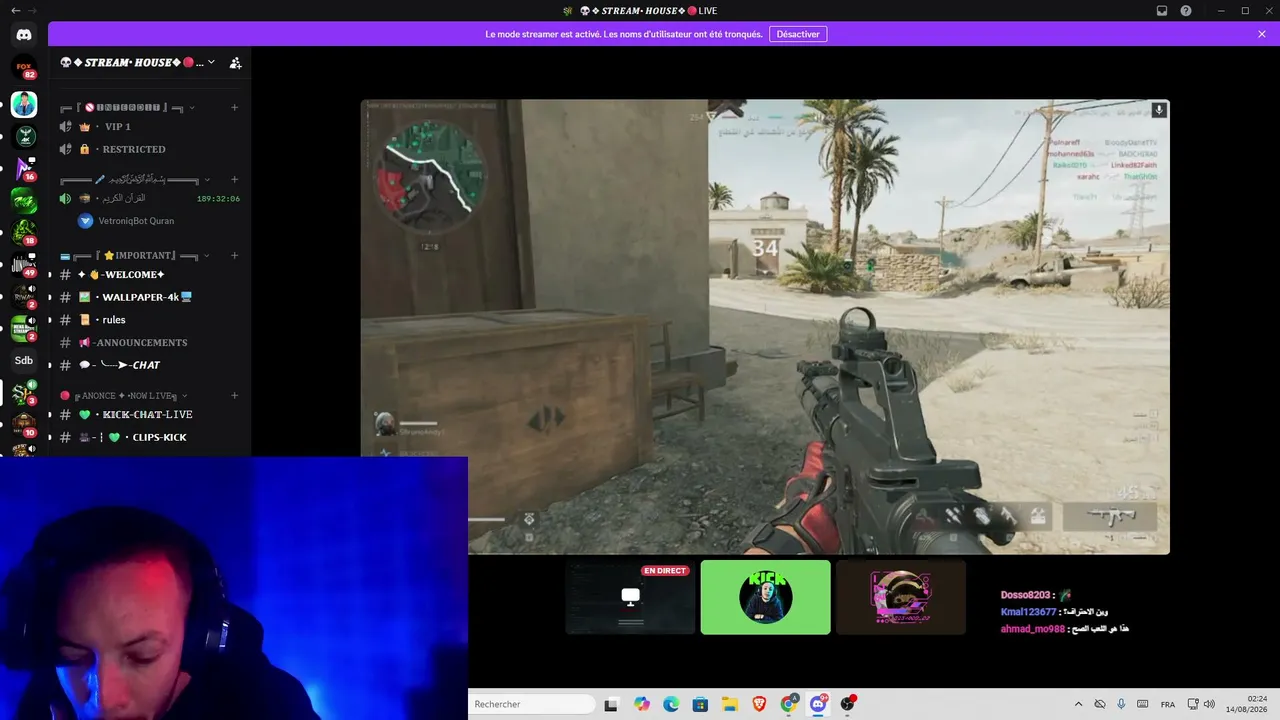1280x720 pixels.
Task: Dismiss the streamer mode banner
Action: [x=1262, y=34]
